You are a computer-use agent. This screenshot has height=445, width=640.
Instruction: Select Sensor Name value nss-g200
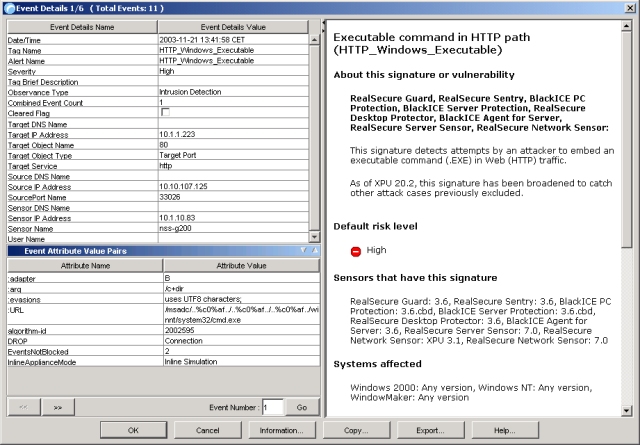(x=233, y=228)
